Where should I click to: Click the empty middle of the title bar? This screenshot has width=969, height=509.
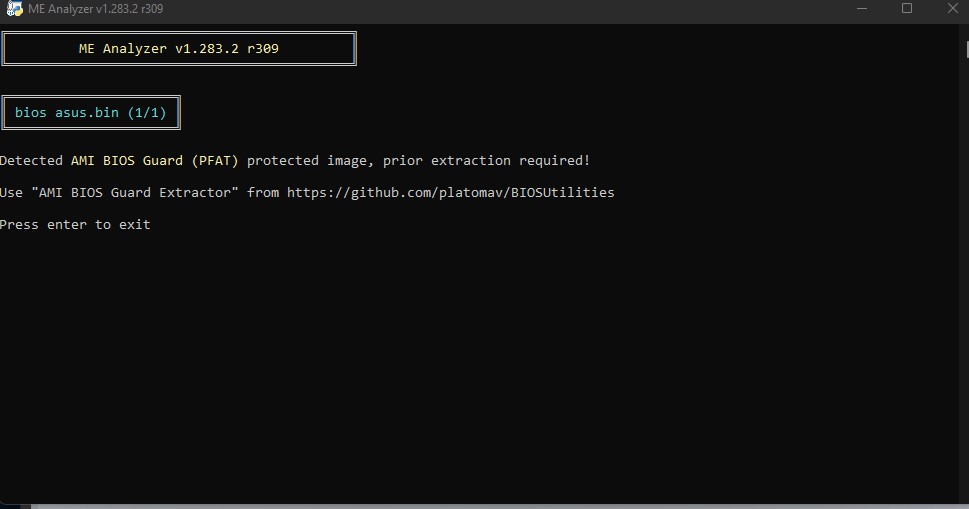coord(500,9)
